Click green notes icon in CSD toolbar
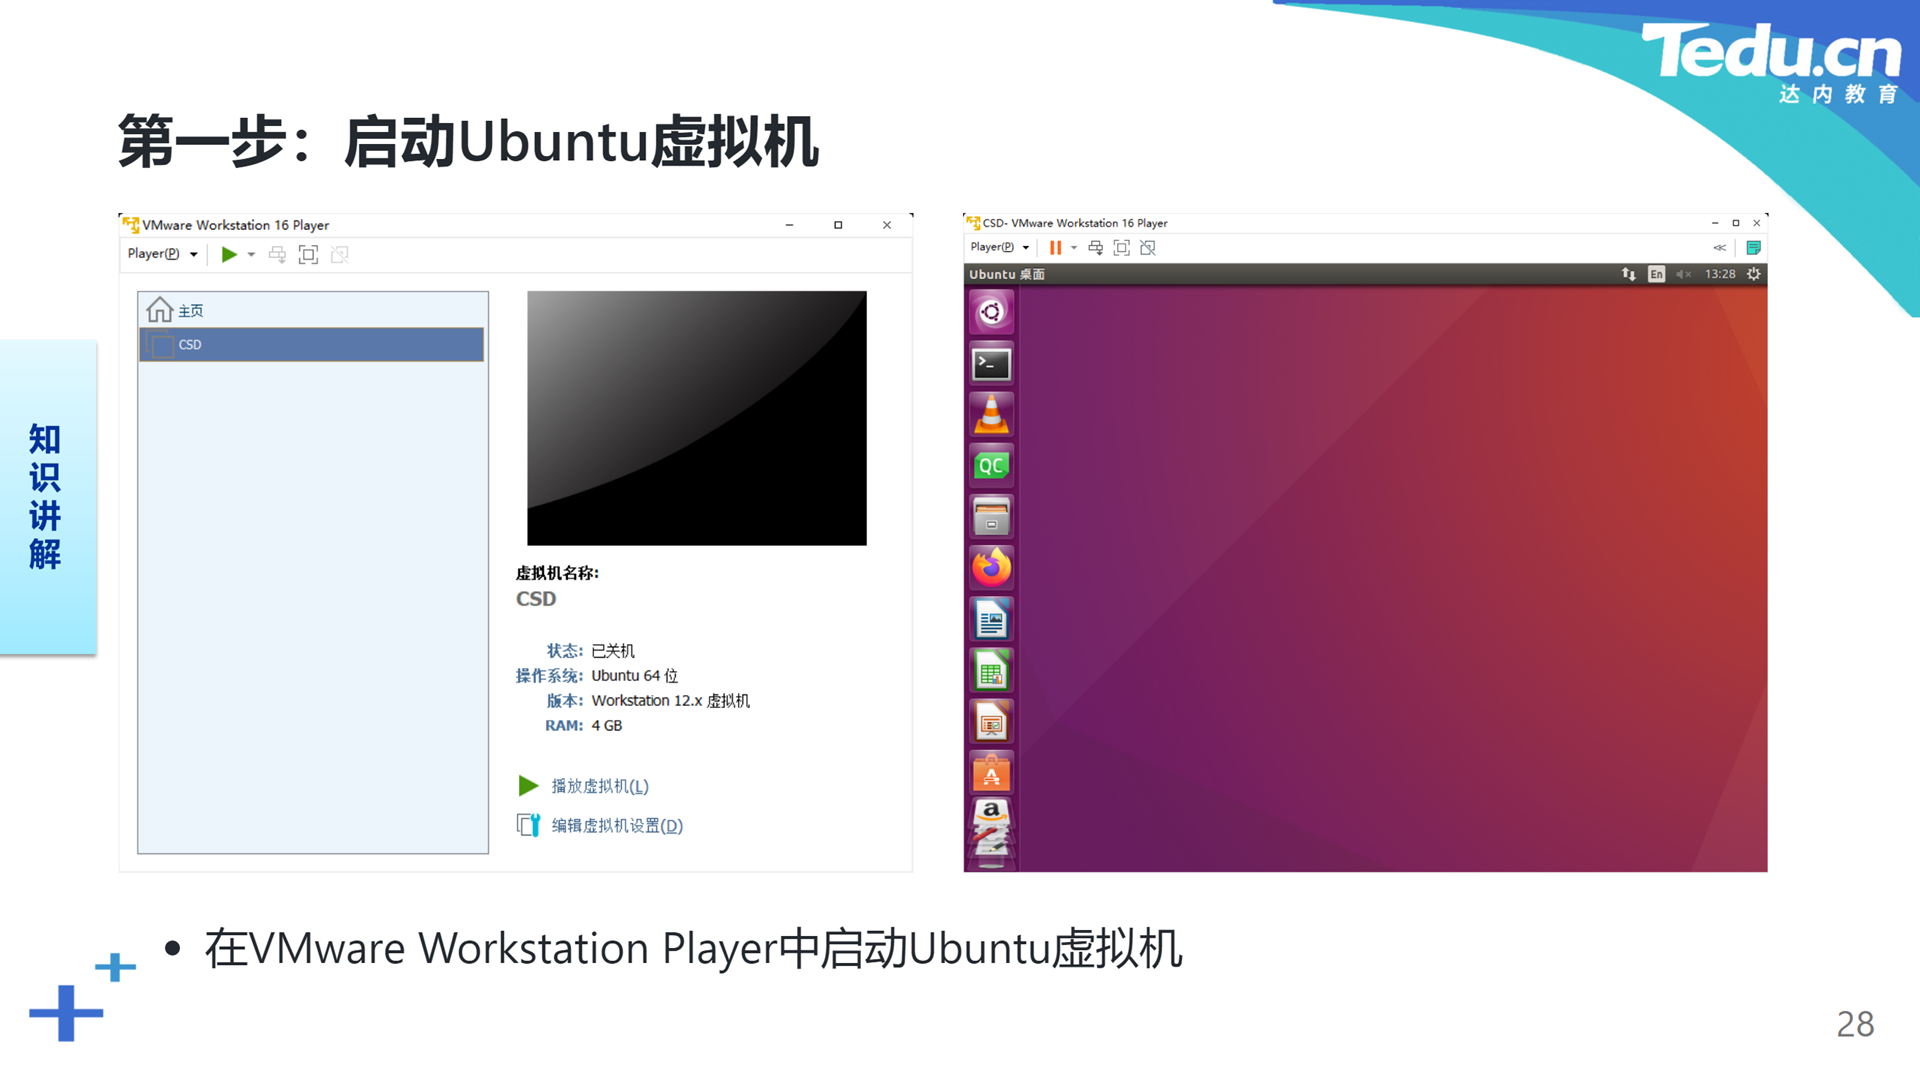This screenshot has height=1080, width=1920. (x=1753, y=247)
